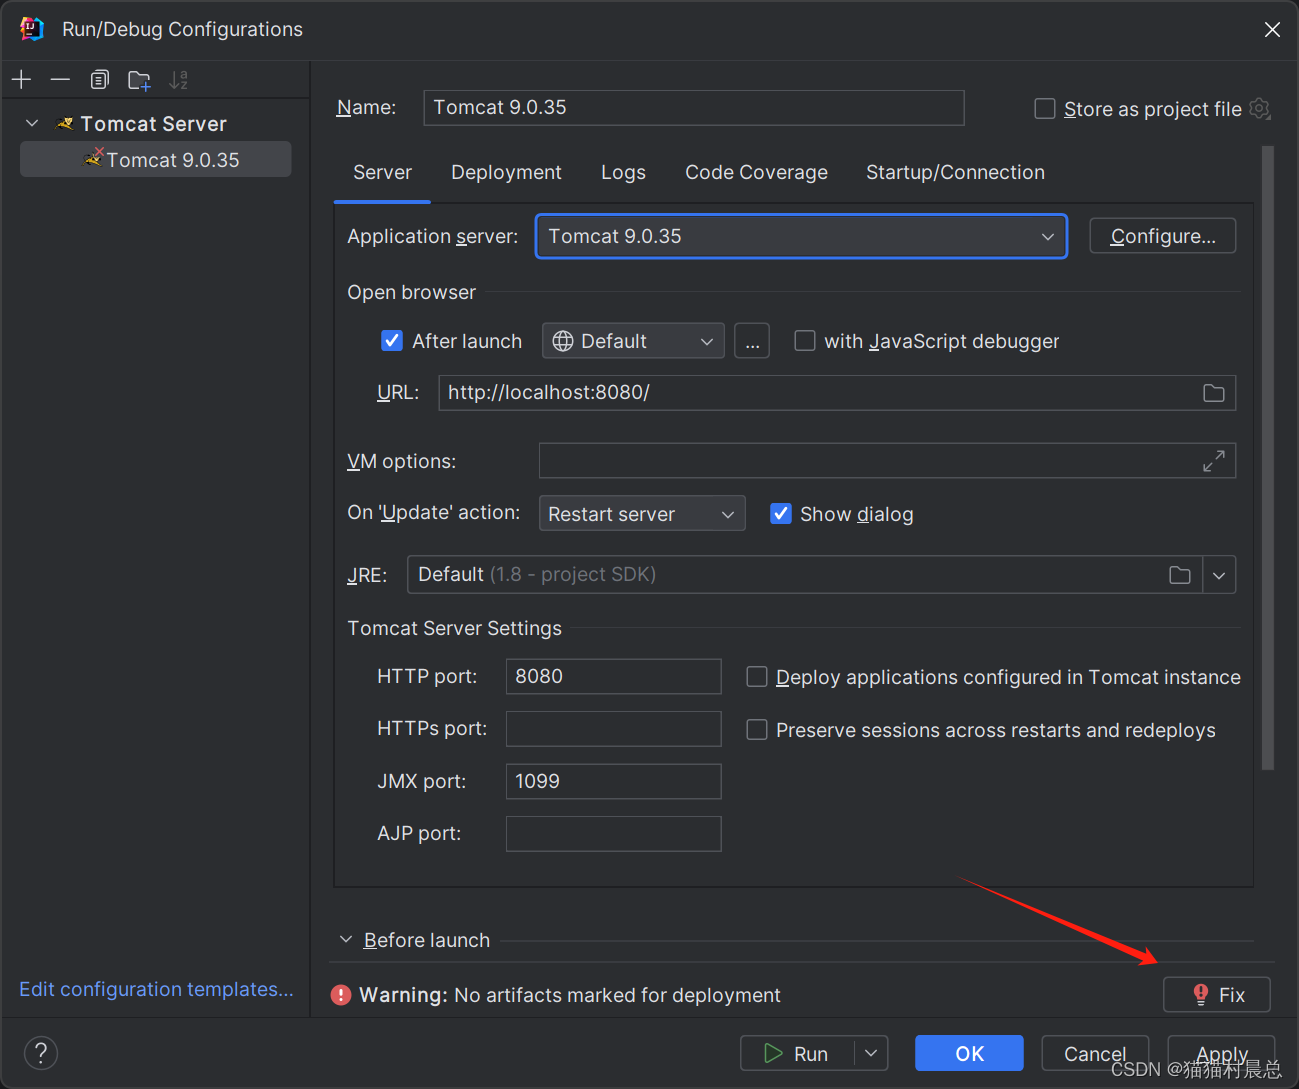Toggle Show dialog checkbox
This screenshot has height=1089, width=1299.
click(781, 514)
